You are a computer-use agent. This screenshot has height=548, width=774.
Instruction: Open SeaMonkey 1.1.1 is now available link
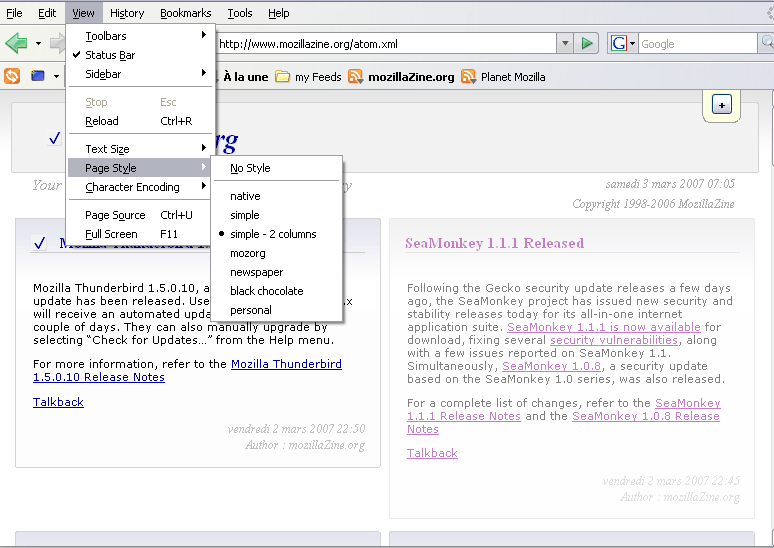(x=604, y=327)
